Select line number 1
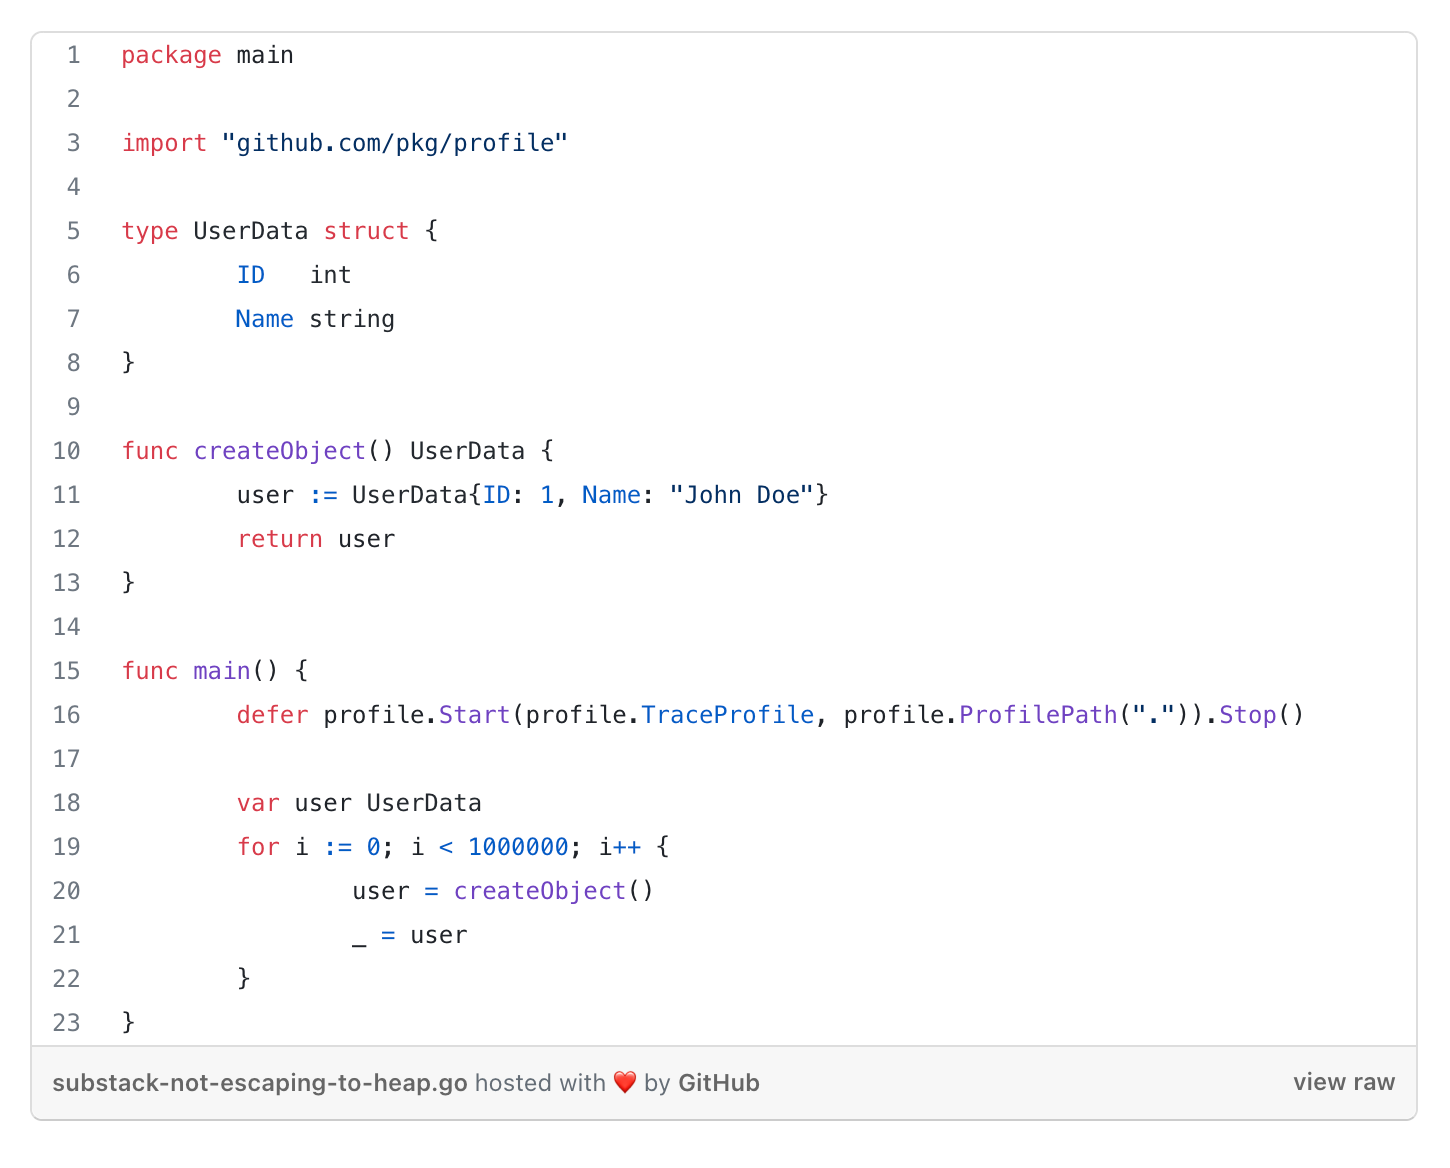This screenshot has width=1450, height=1168. (x=74, y=55)
